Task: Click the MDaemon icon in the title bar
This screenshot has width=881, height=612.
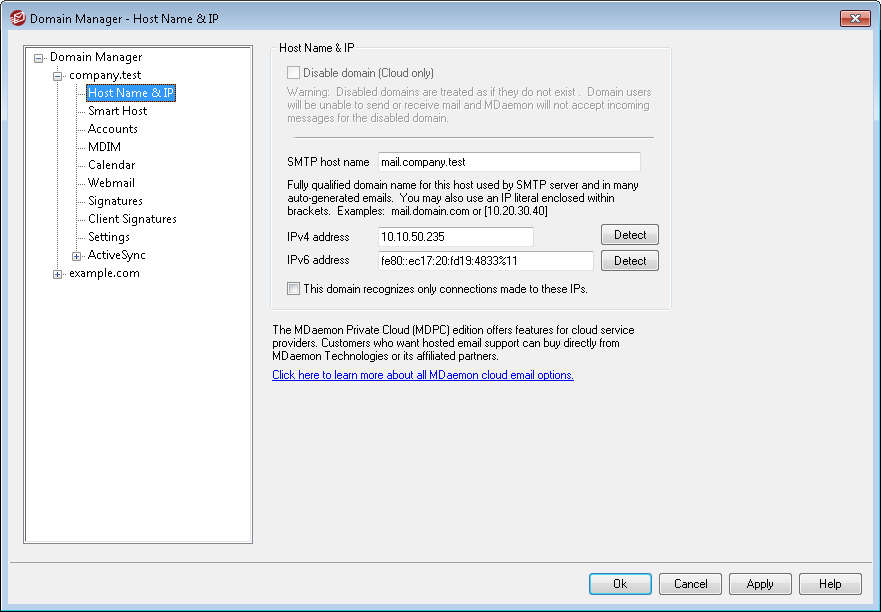Action: 17,18
